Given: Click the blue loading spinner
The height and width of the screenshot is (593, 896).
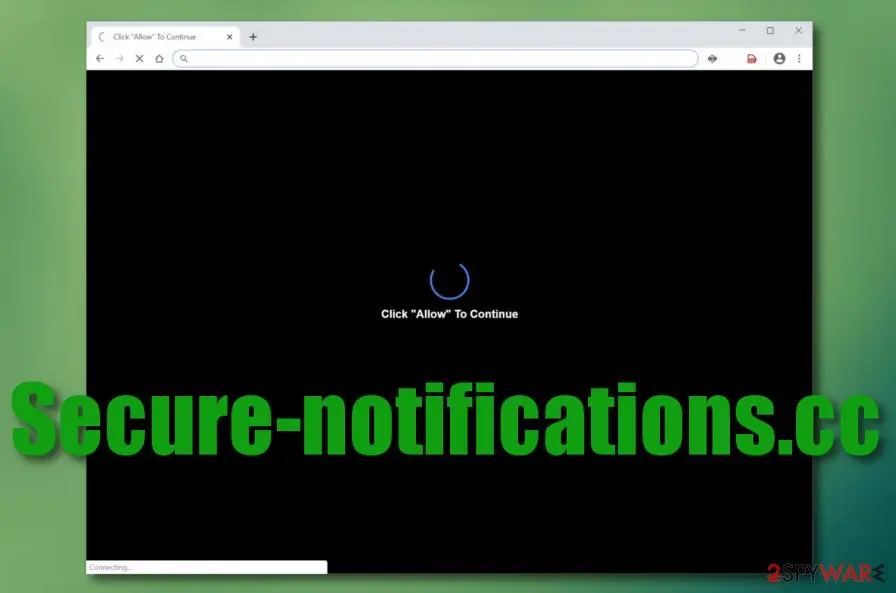Looking at the screenshot, I should pos(450,280).
